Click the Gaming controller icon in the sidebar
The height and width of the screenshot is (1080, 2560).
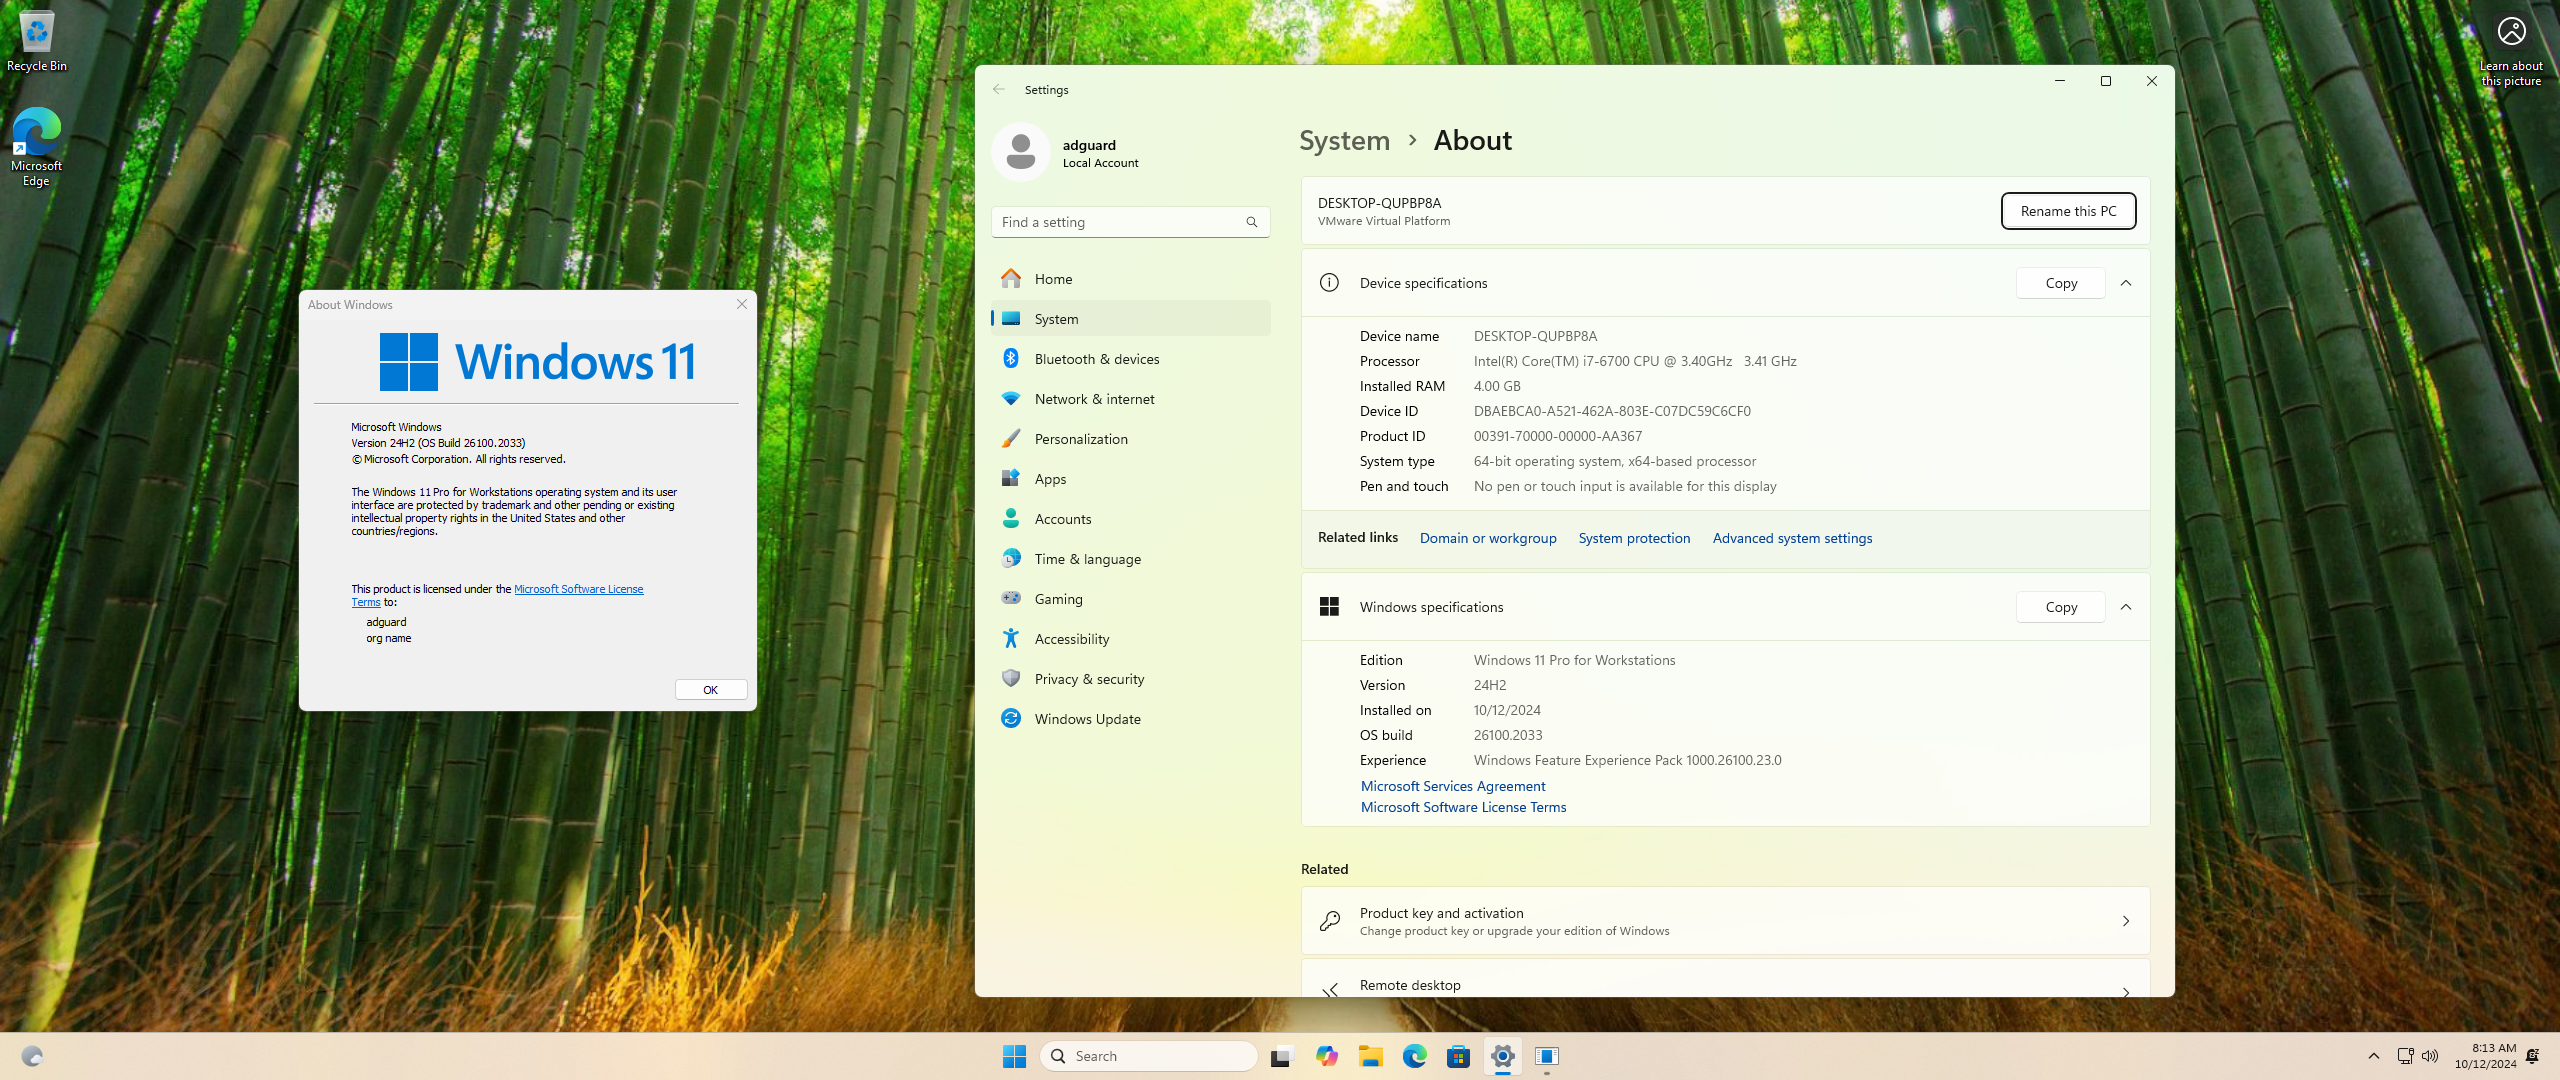(x=1011, y=598)
